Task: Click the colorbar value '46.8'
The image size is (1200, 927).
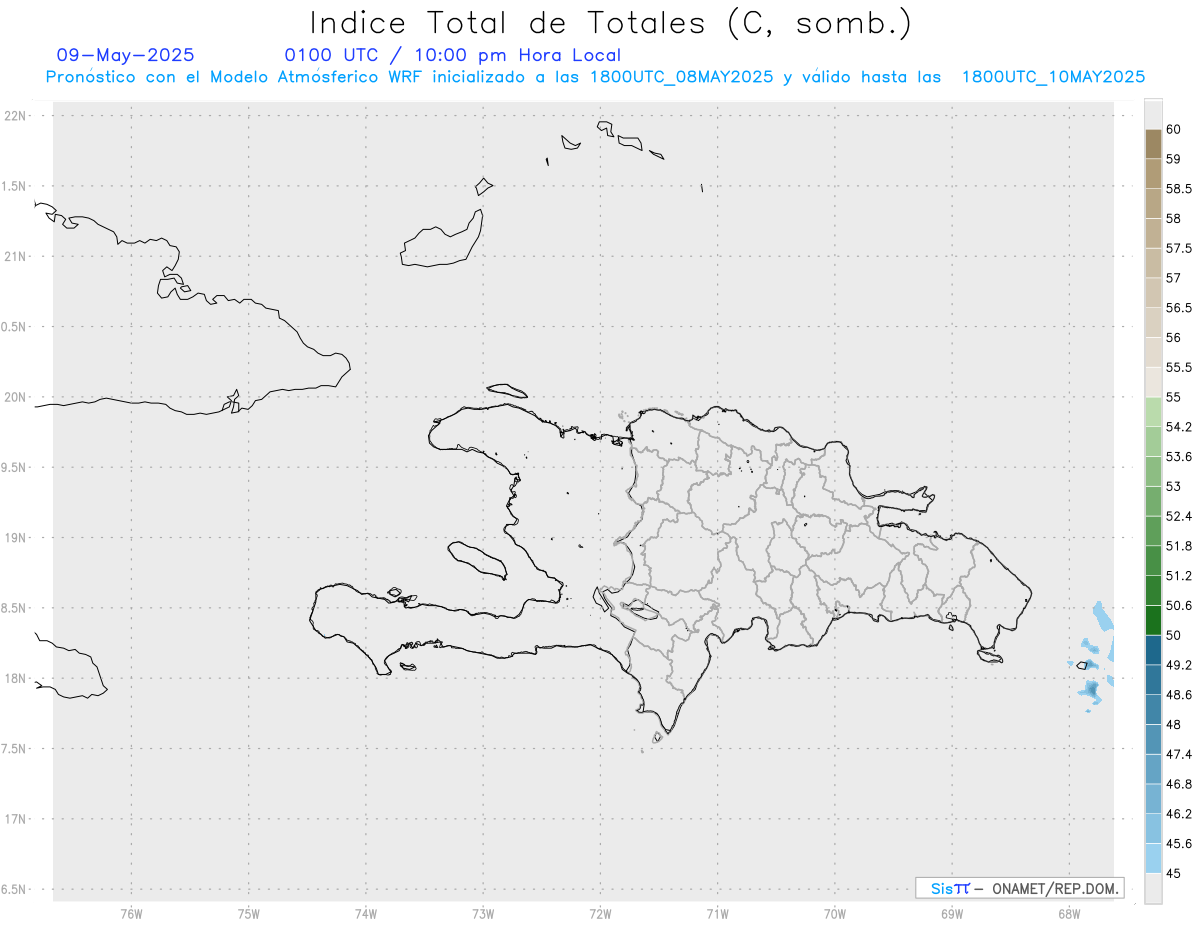Action: 1179,785
